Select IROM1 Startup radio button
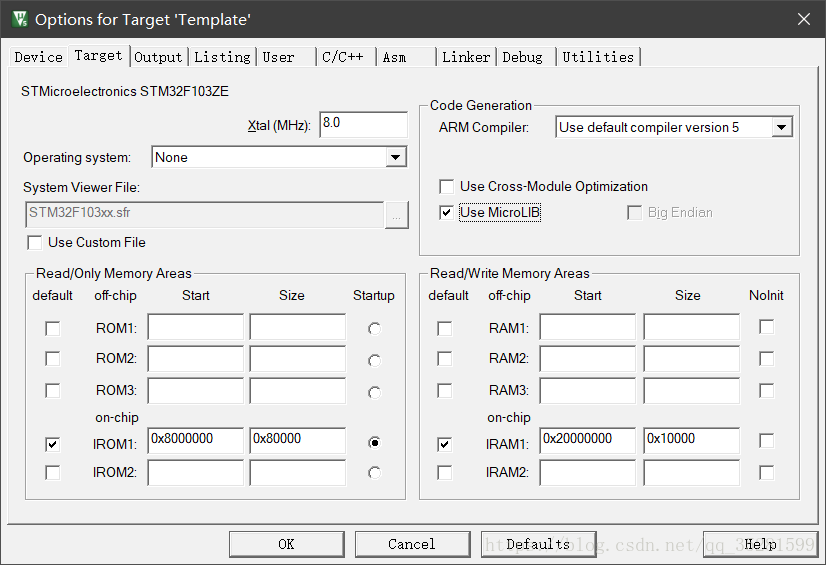 (375, 442)
